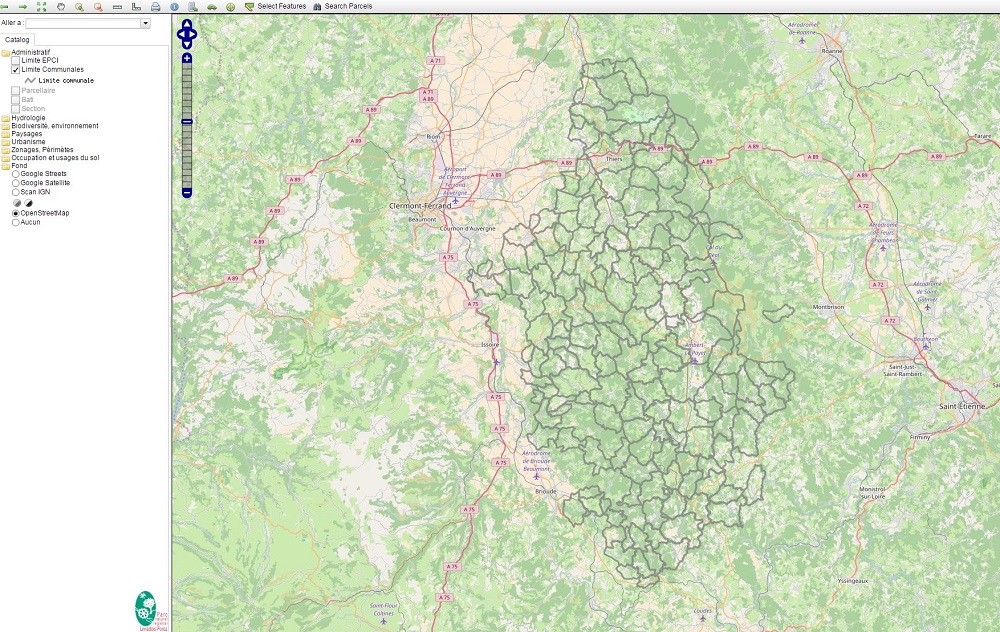Click the Select Features button
1000x632 pixels.
tap(276, 6)
